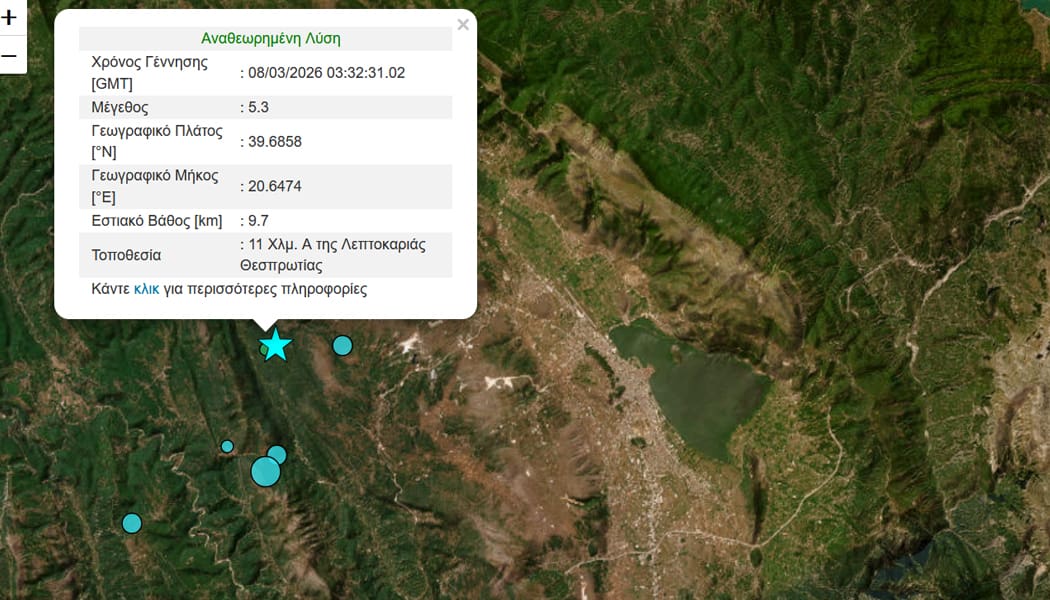This screenshot has width=1050, height=600.
Task: Click the longitude value 20.6474
Action: point(275,186)
